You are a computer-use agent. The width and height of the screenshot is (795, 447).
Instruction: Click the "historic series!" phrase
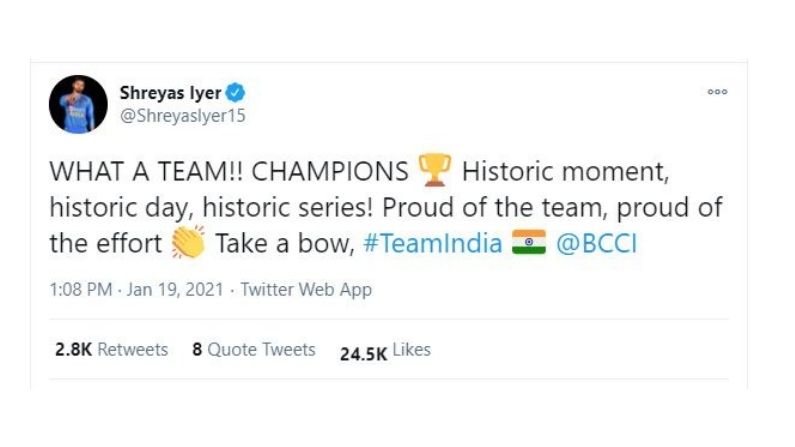tap(288, 207)
